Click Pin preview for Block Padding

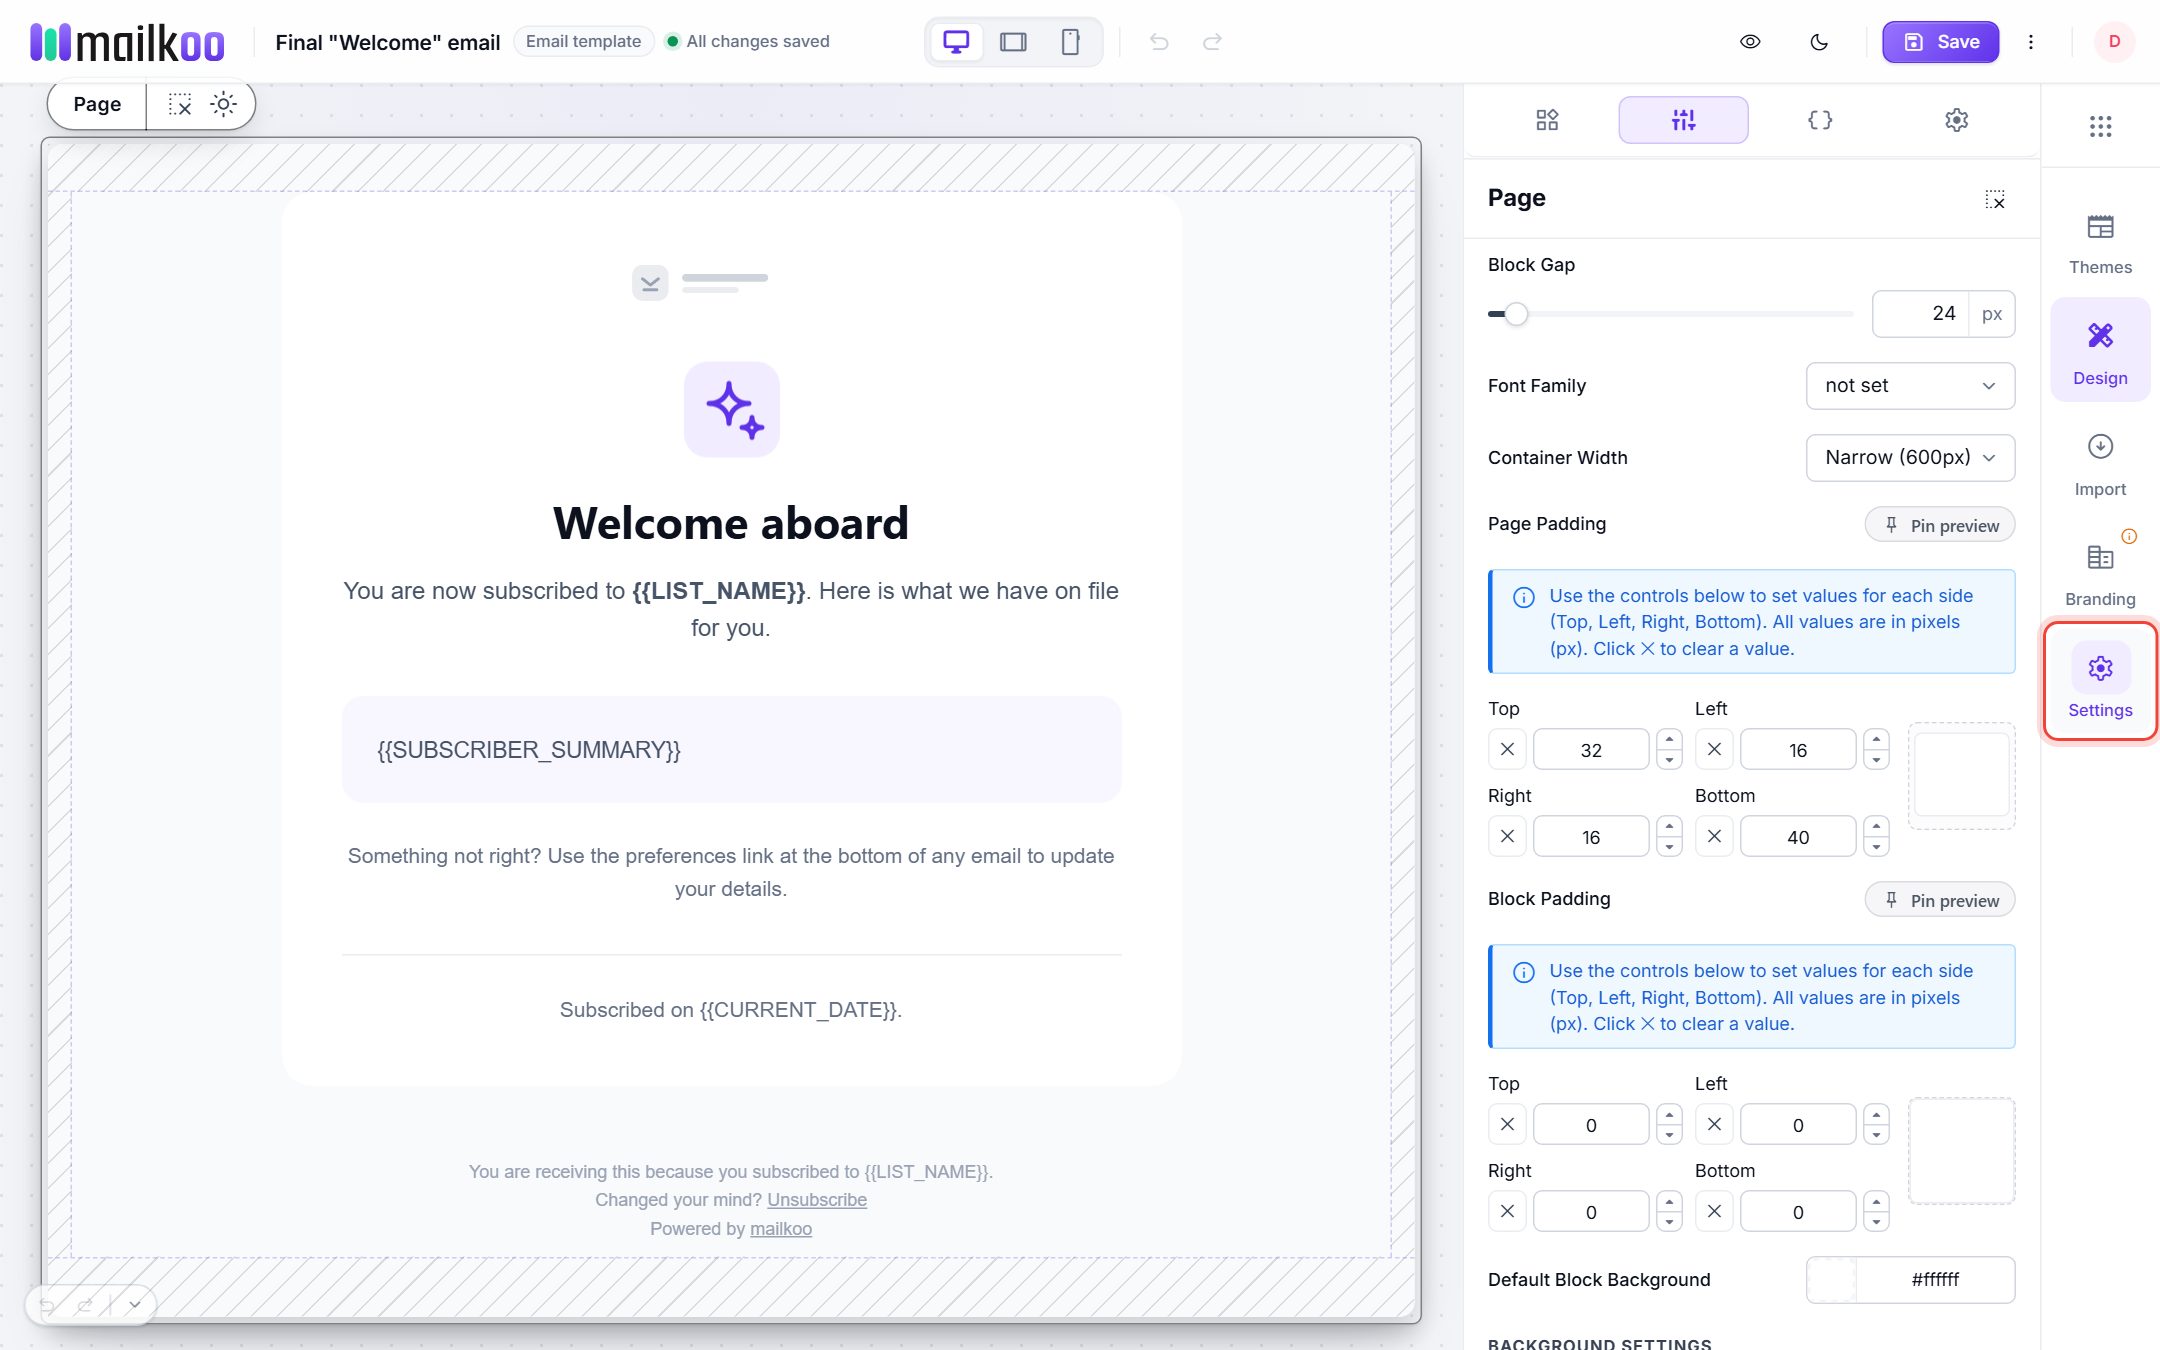click(1940, 900)
